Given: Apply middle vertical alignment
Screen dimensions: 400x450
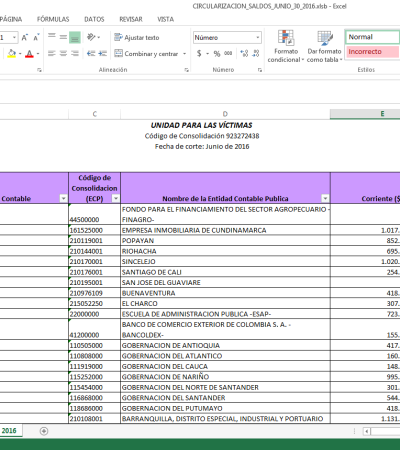Looking at the screenshot, I should (63, 37).
